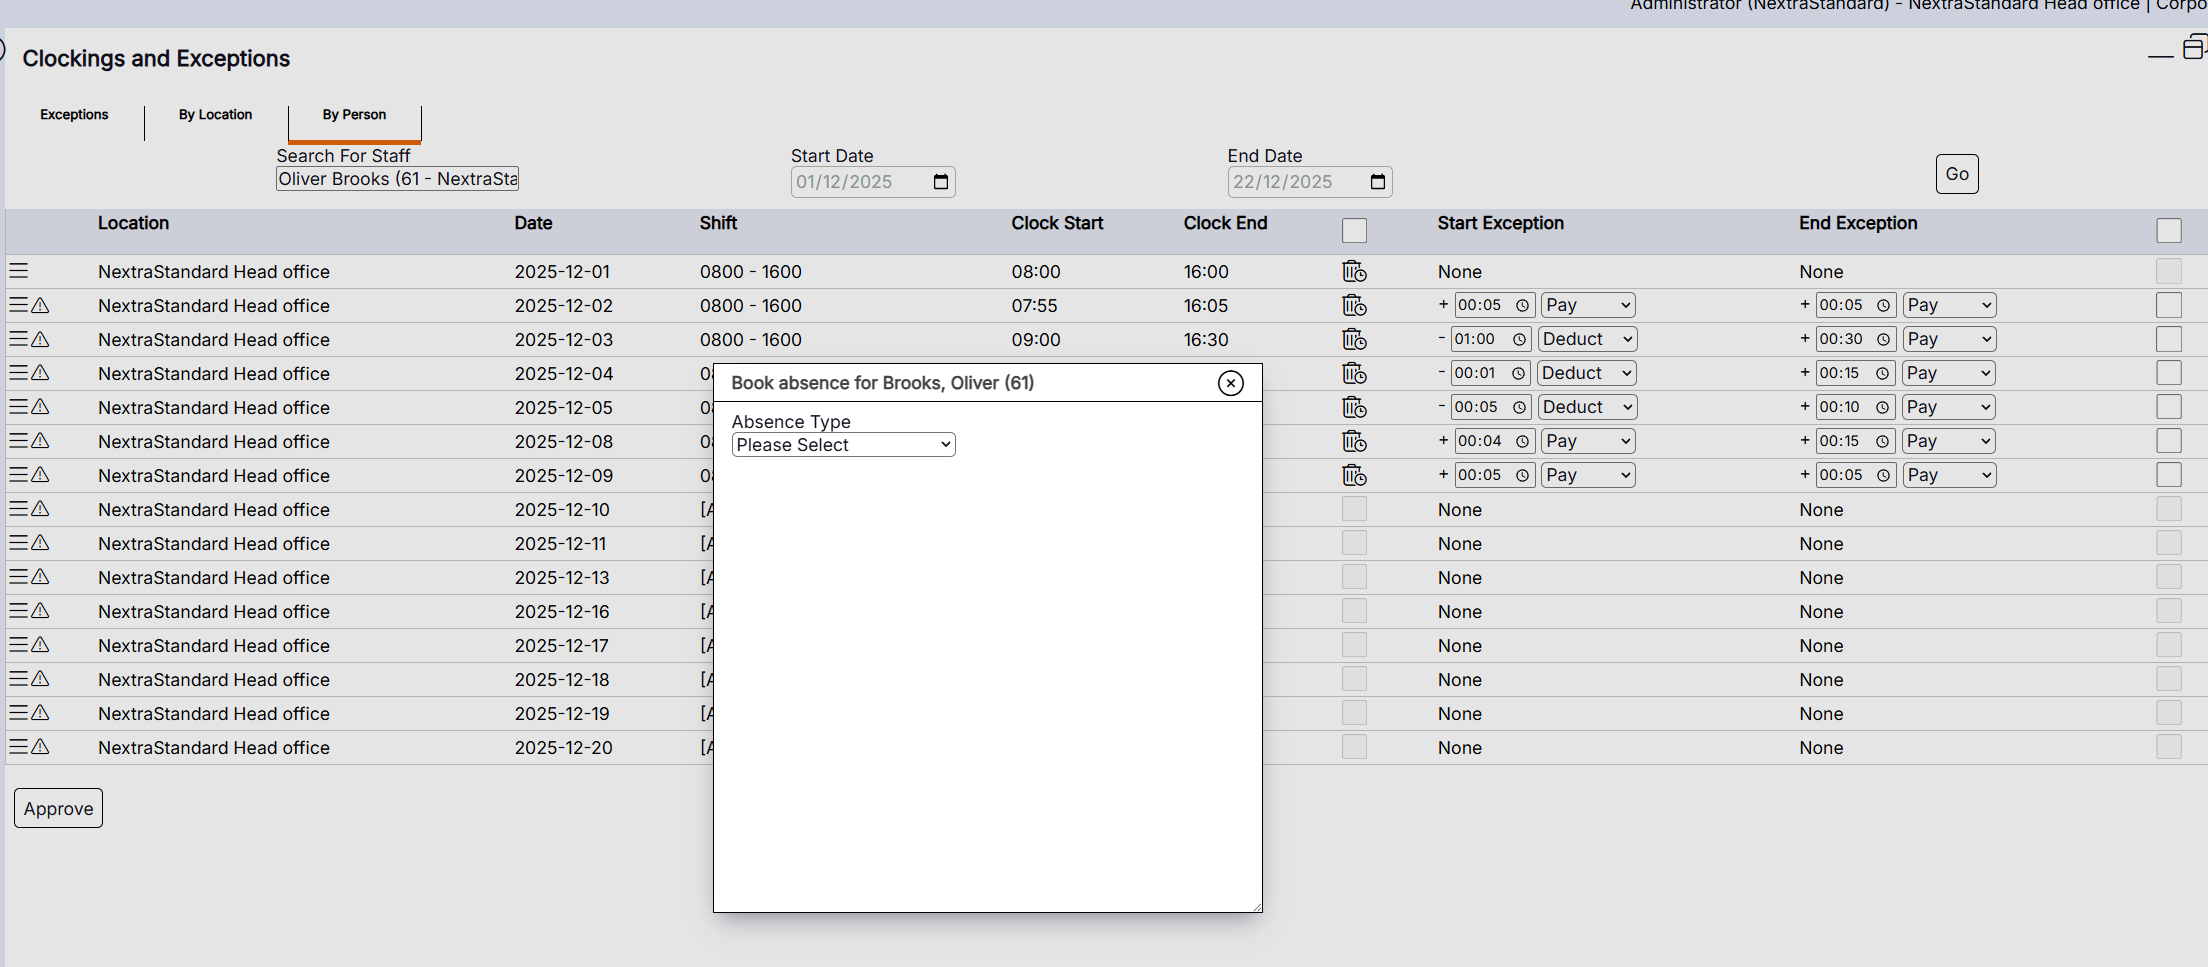This screenshot has height=967, width=2208.
Task: Open hamburger menu for 2025-12-13 row
Action: click(x=19, y=577)
